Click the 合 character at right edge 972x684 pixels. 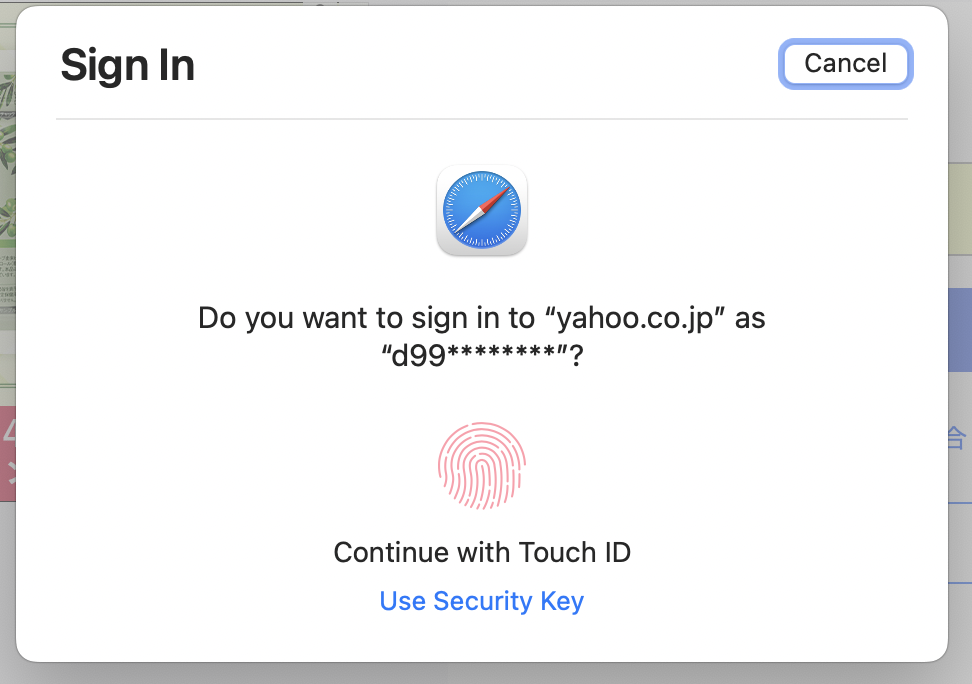click(957, 437)
